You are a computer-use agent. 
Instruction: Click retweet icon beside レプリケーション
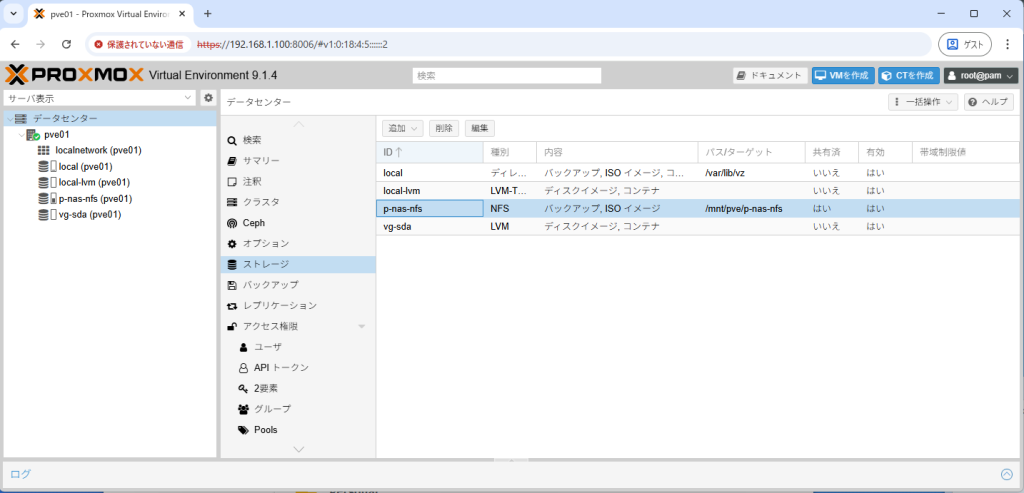tap(232, 306)
